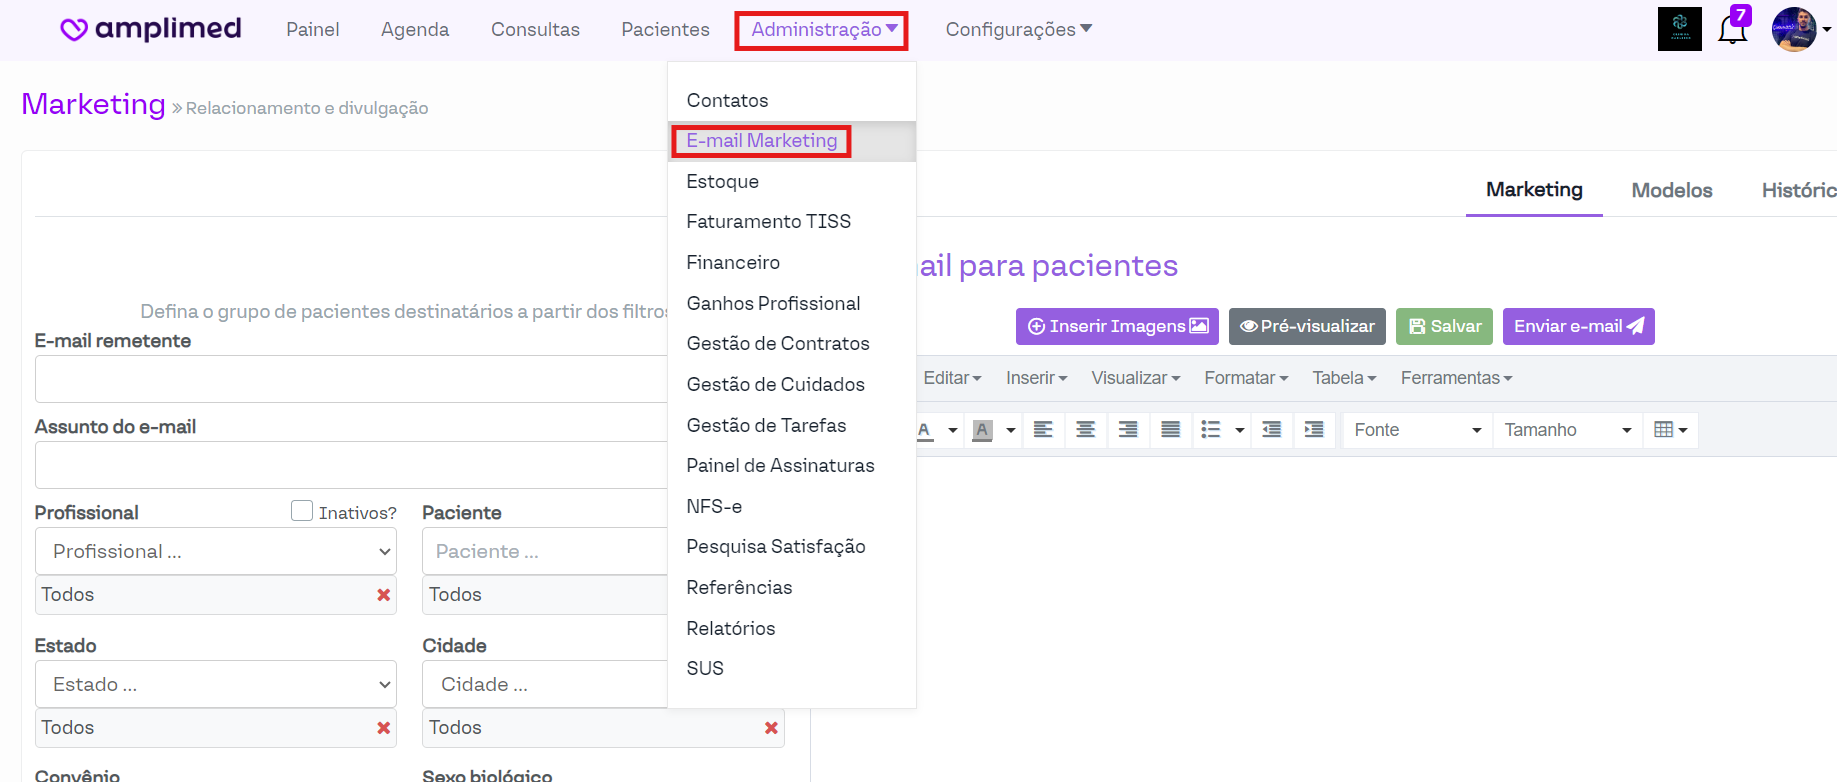Open the Tamanho size dropdown
The height and width of the screenshot is (782, 1837).
[x=1566, y=430]
